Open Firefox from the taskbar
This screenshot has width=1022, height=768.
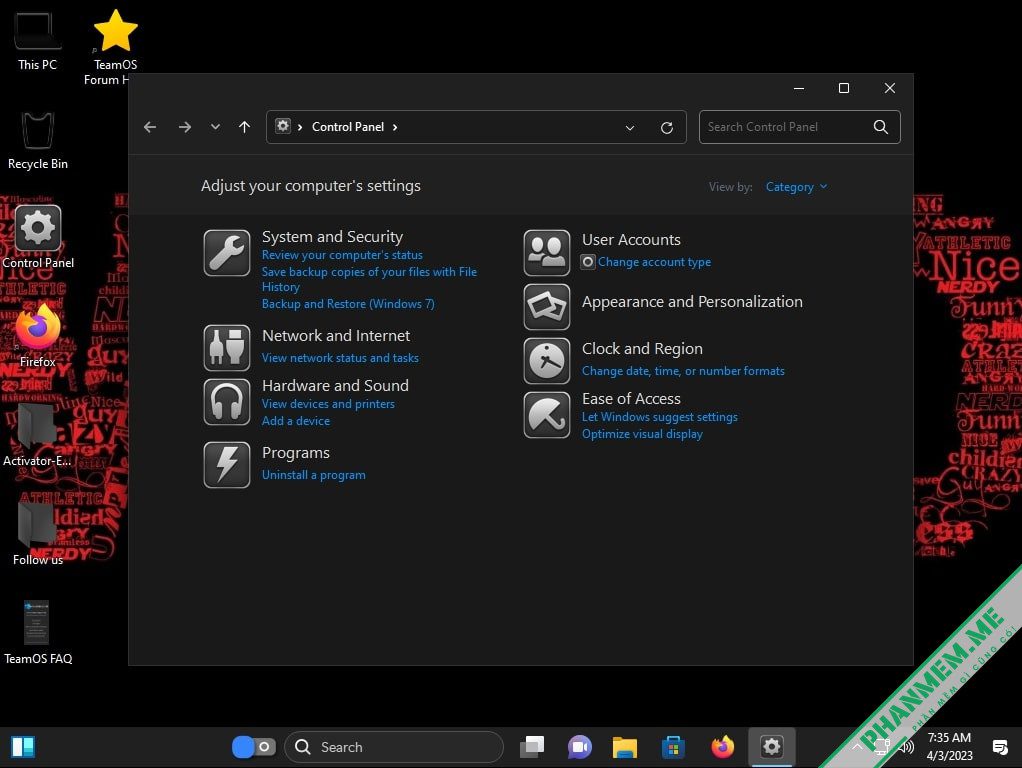tap(722, 747)
